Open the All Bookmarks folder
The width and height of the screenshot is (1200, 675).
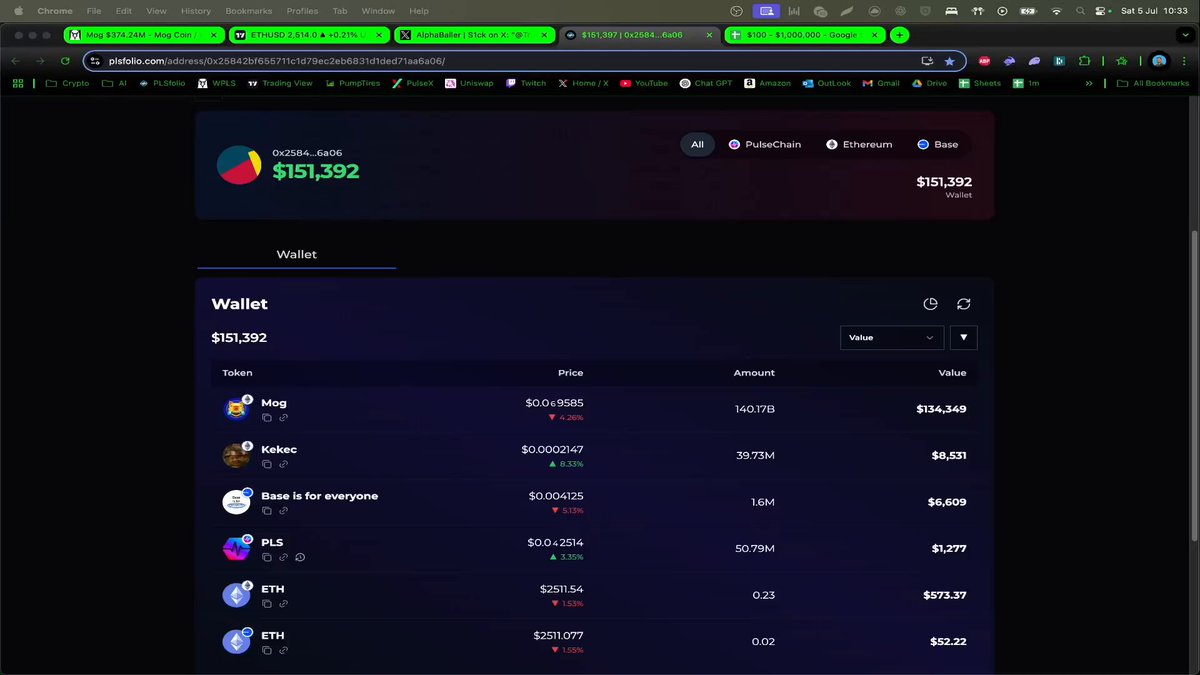(1153, 83)
